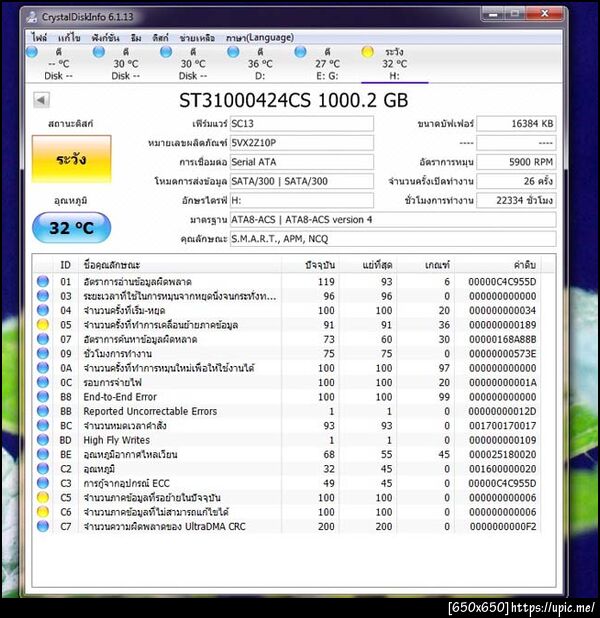Click the blue status icon for attribute C7
This screenshot has width=600, height=618.
(x=43, y=526)
